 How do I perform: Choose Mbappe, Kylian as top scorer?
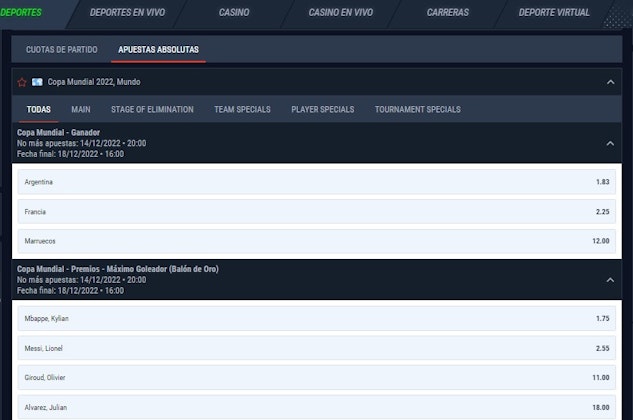[316, 318]
